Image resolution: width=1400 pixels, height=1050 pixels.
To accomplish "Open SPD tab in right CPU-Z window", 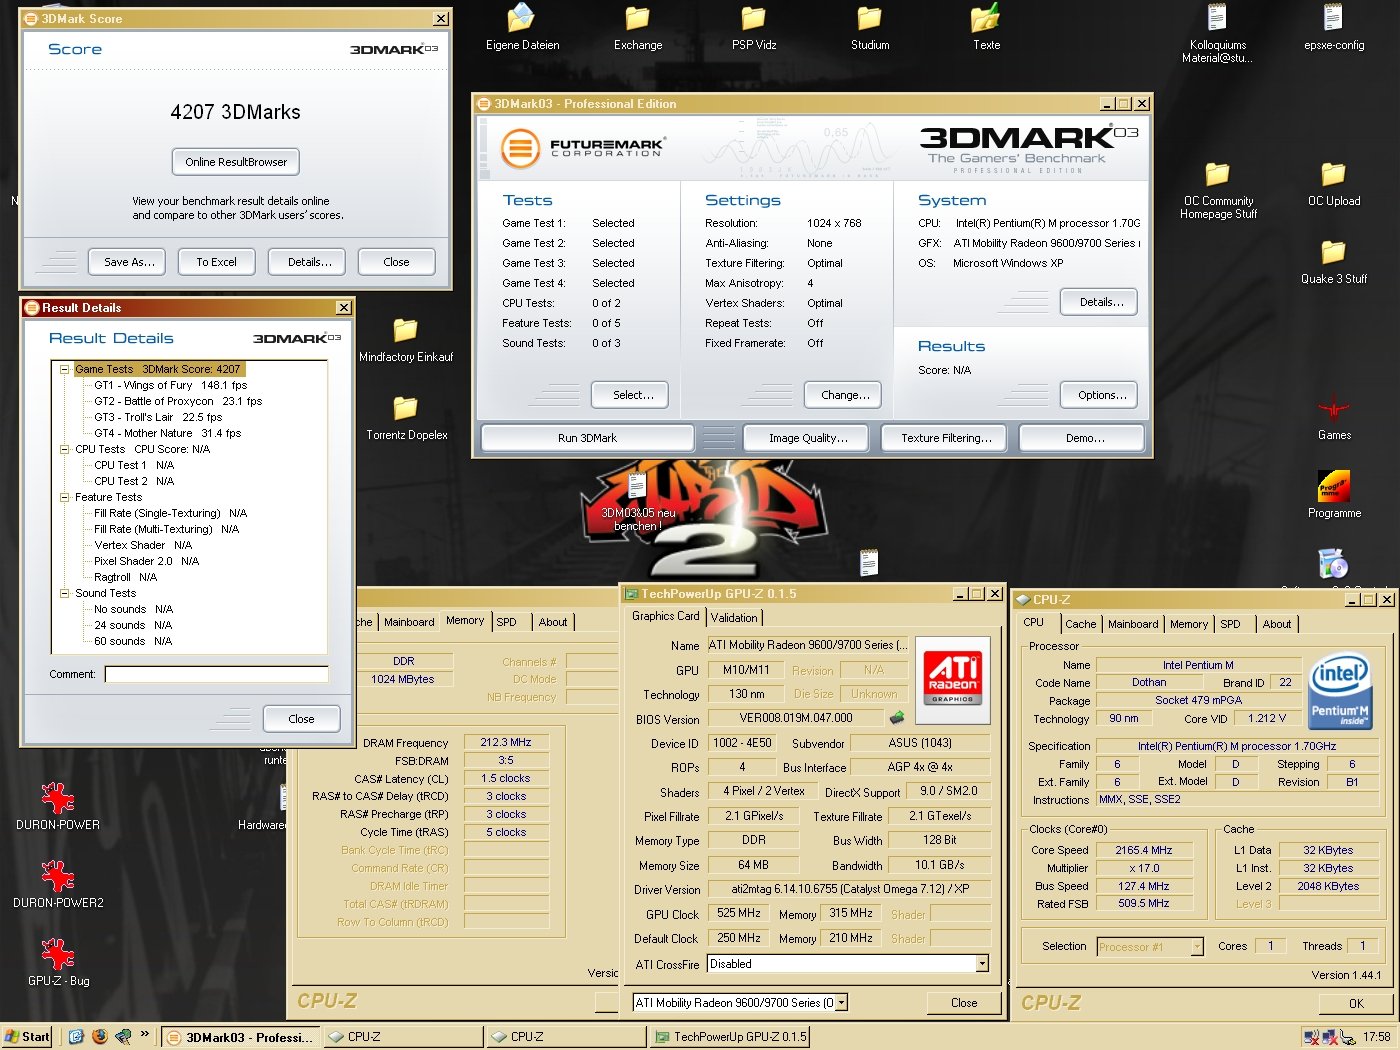I will 1230,624.
